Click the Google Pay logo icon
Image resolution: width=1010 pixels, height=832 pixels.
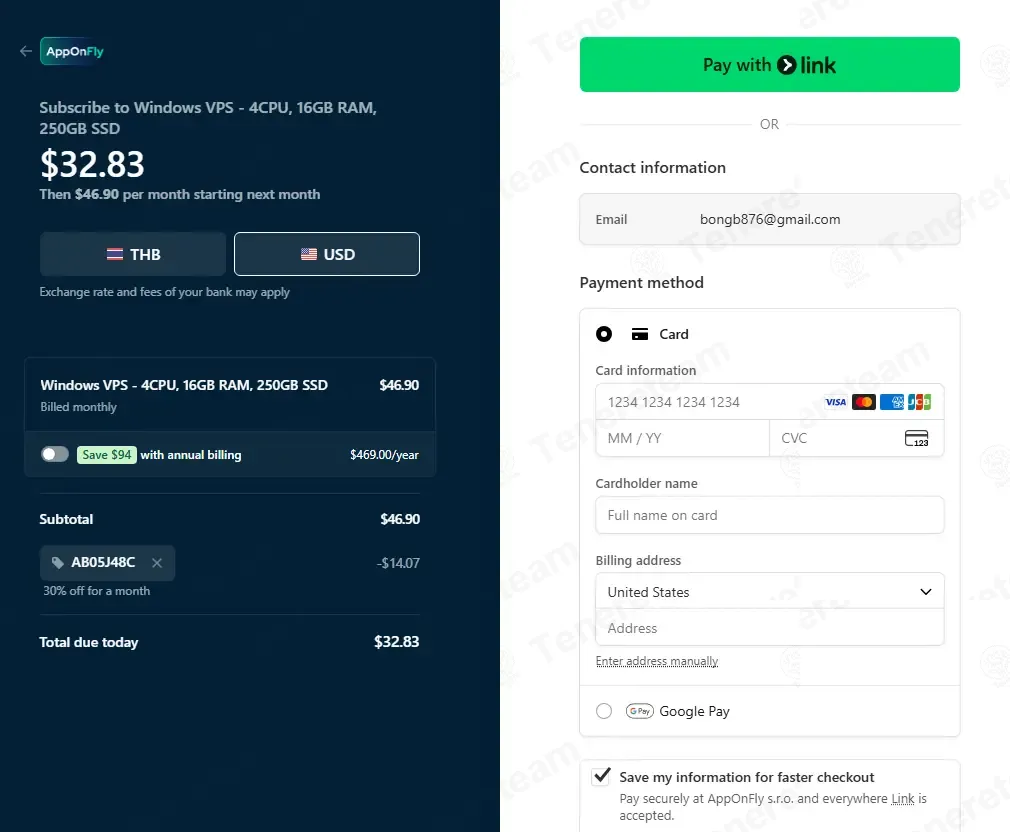640,711
